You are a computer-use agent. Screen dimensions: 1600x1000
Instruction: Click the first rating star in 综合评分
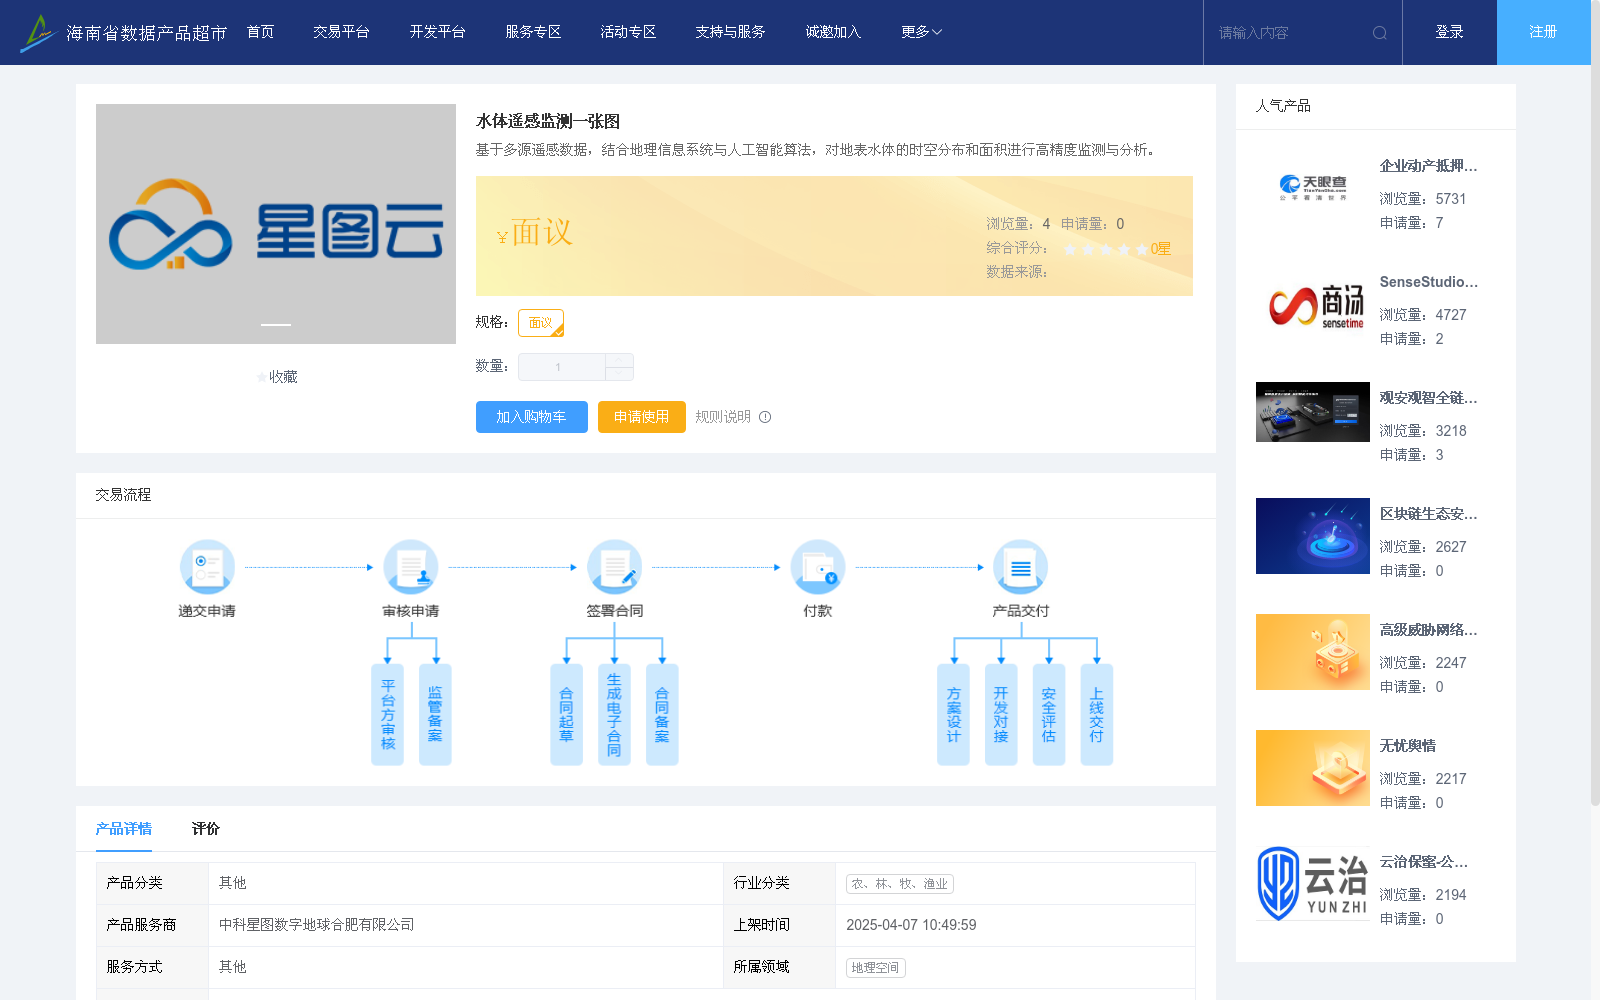click(x=1070, y=249)
